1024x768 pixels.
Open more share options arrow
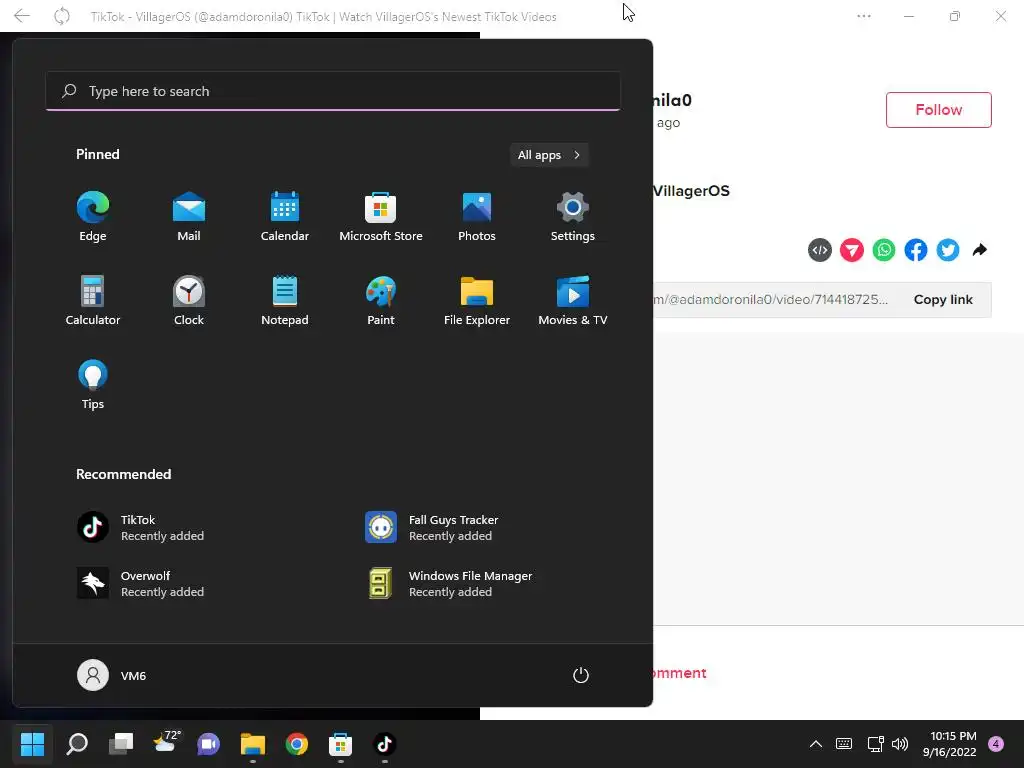980,250
